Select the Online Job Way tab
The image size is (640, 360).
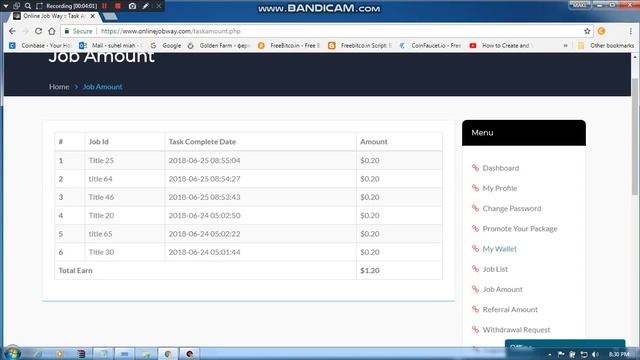coord(53,16)
